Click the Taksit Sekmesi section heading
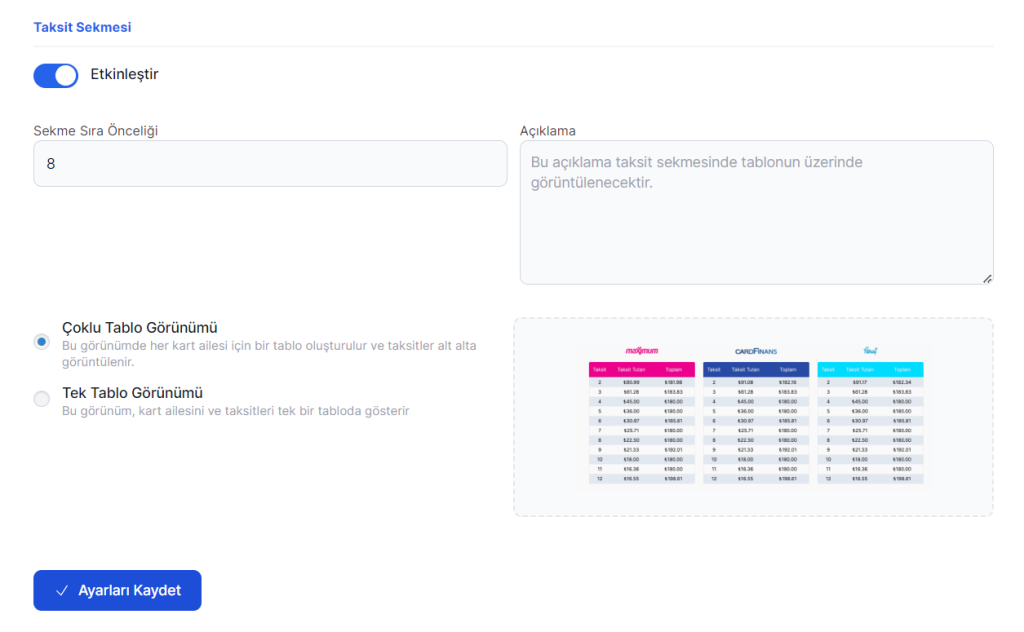The image size is (1024, 632). tap(82, 27)
